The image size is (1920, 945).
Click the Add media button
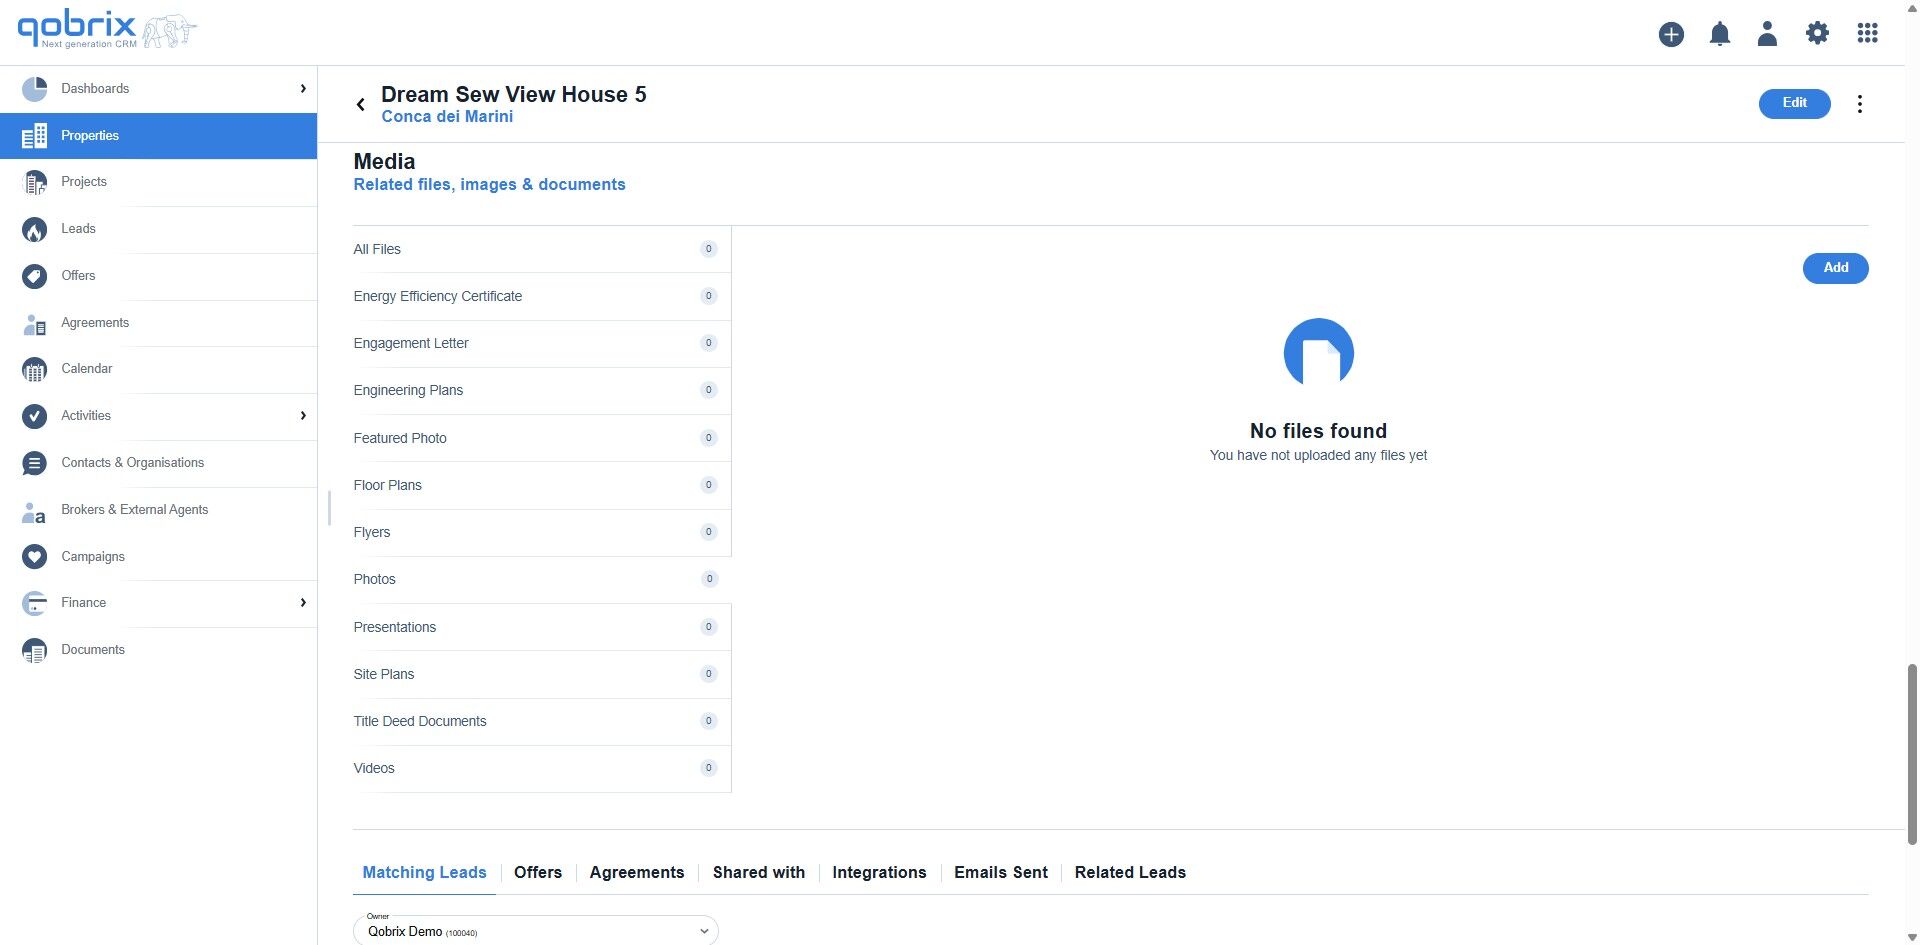click(1835, 268)
